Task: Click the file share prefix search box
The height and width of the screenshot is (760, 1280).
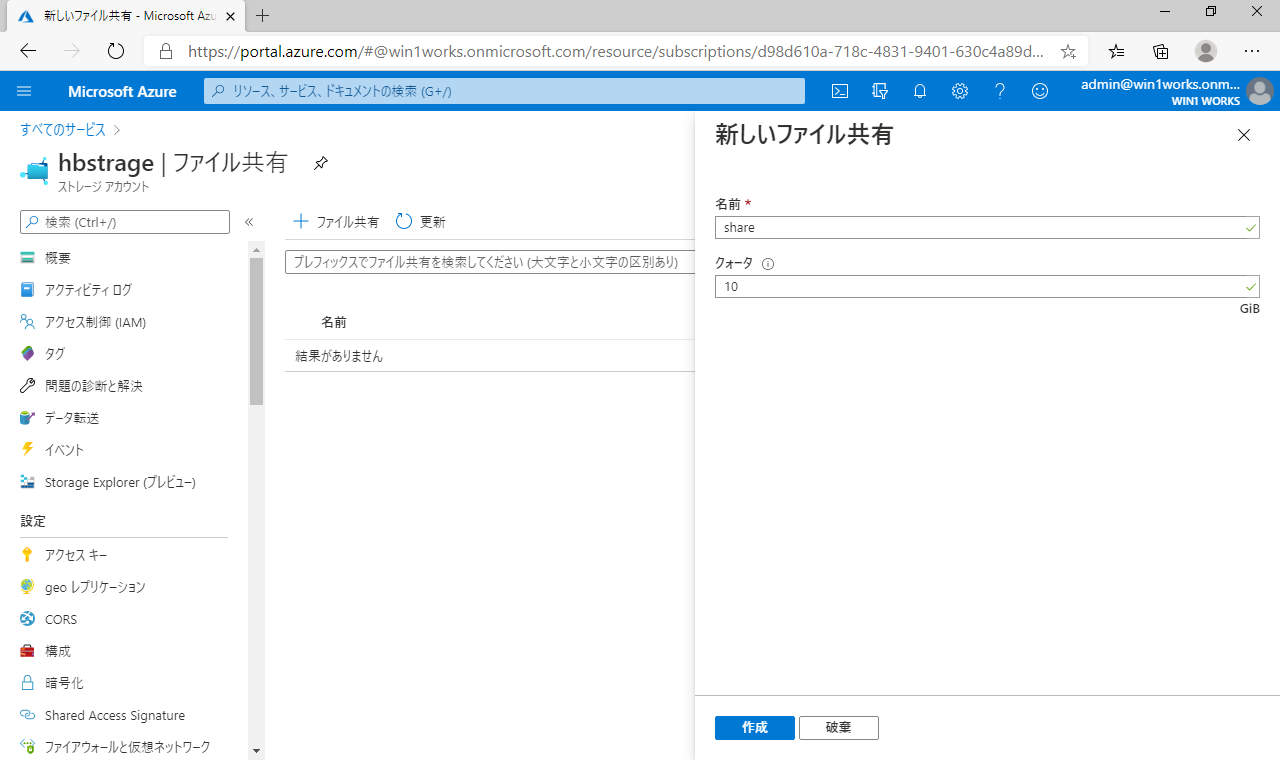Action: (490, 262)
